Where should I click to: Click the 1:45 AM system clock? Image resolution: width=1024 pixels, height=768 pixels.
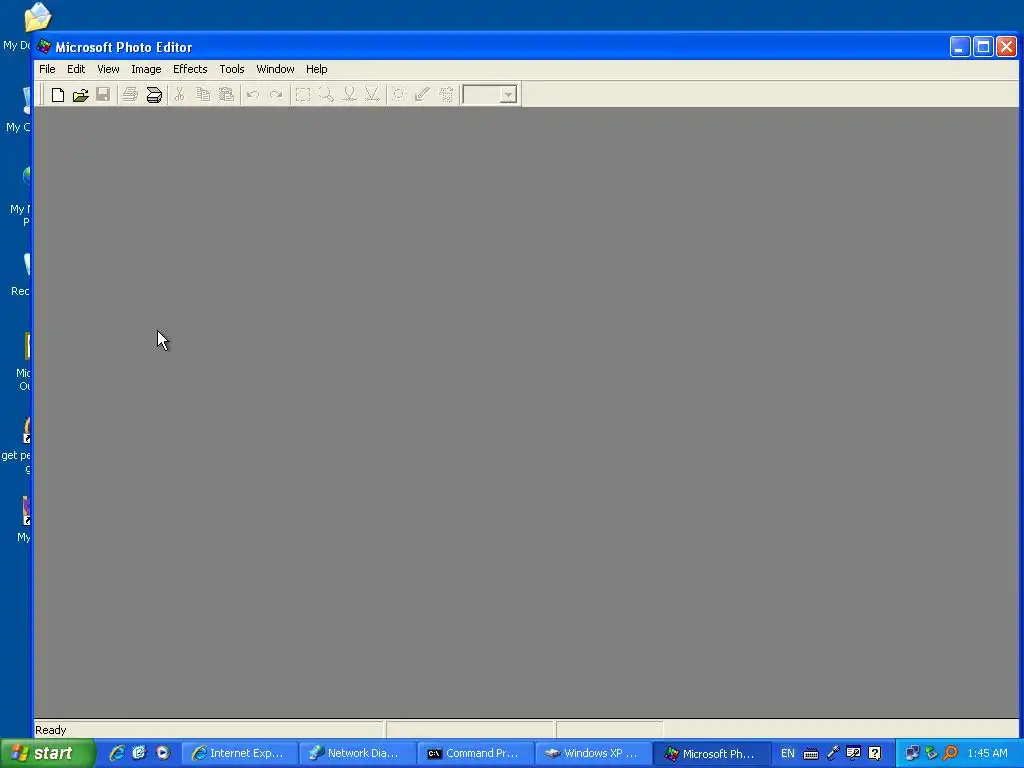987,754
